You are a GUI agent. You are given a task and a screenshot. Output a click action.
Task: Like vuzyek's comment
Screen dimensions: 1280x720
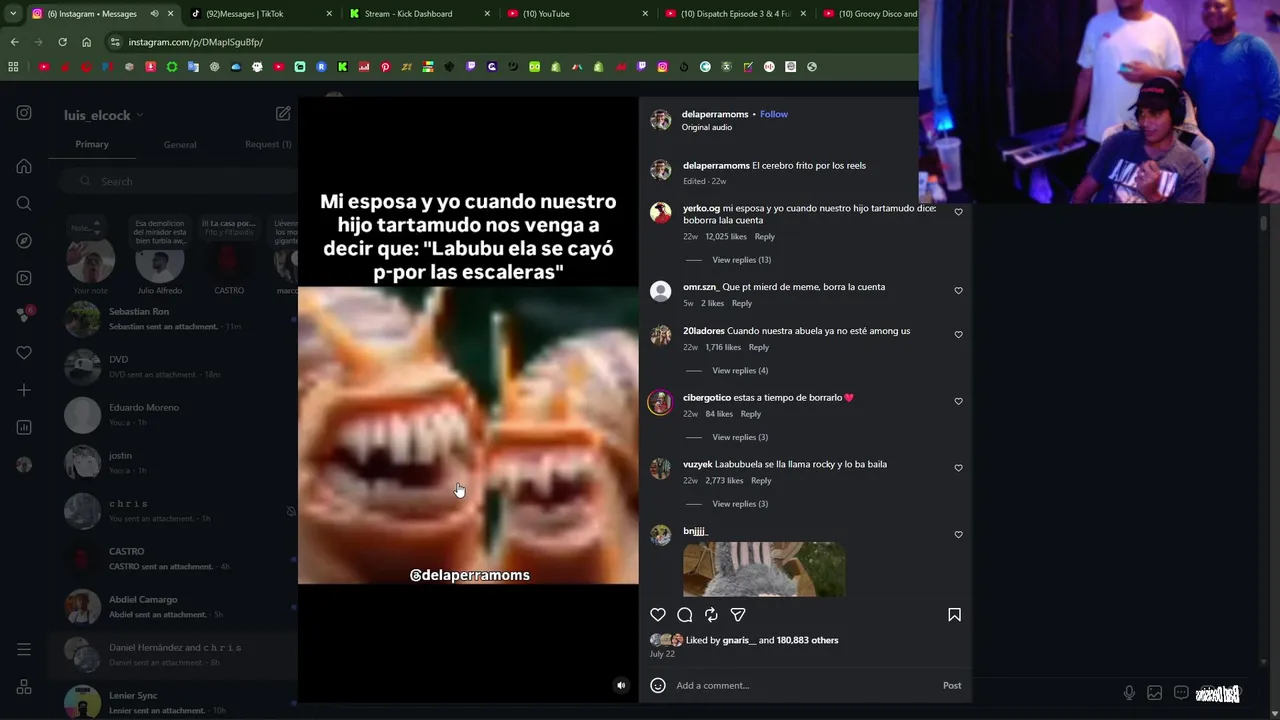point(958,468)
